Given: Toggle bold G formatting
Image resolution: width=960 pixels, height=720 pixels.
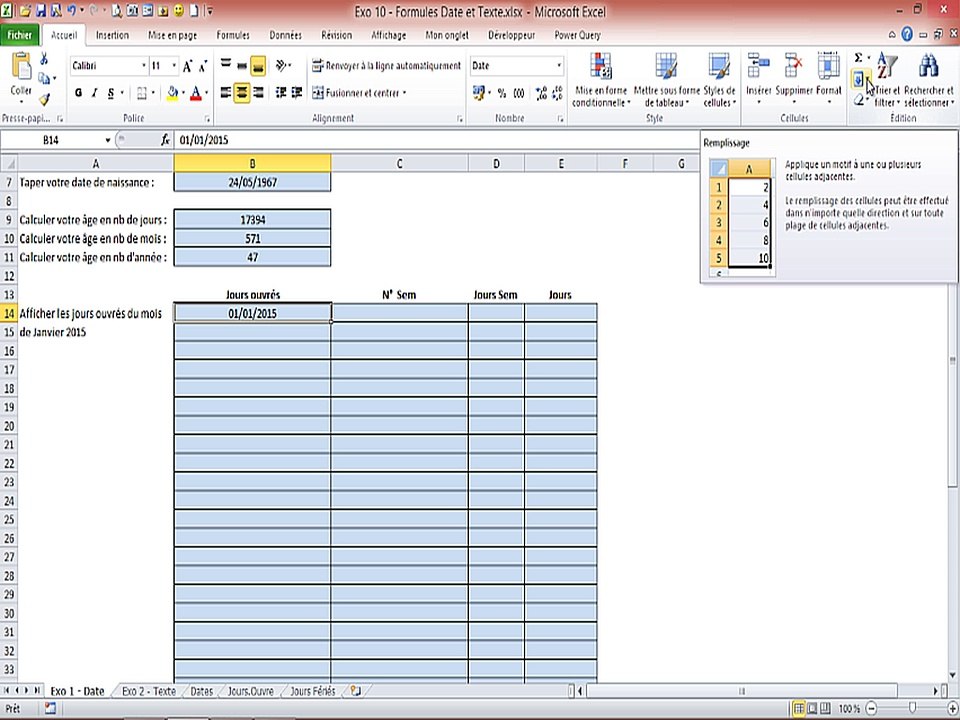Looking at the screenshot, I should point(78,93).
